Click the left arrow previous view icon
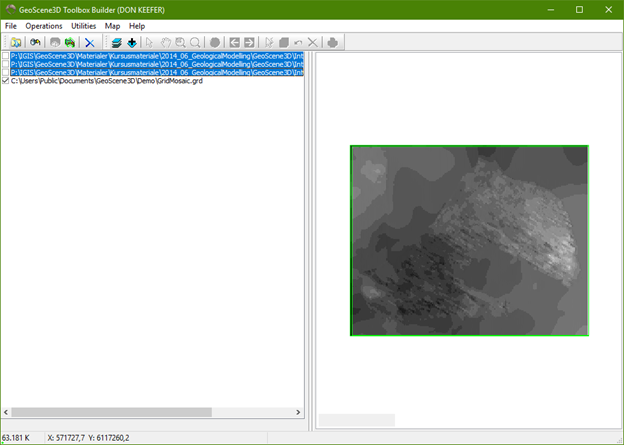This screenshot has width=624, height=445. 235,42
